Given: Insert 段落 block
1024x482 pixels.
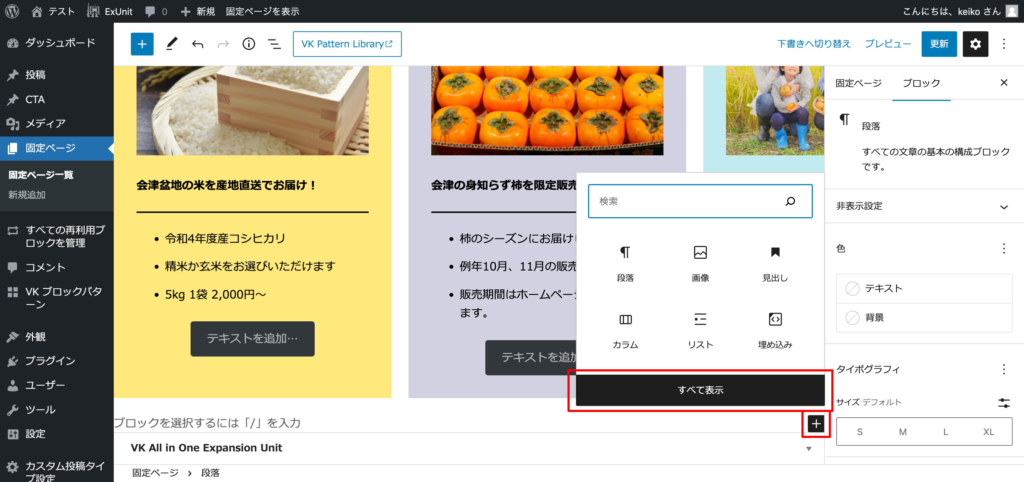Looking at the screenshot, I should coord(625,264).
